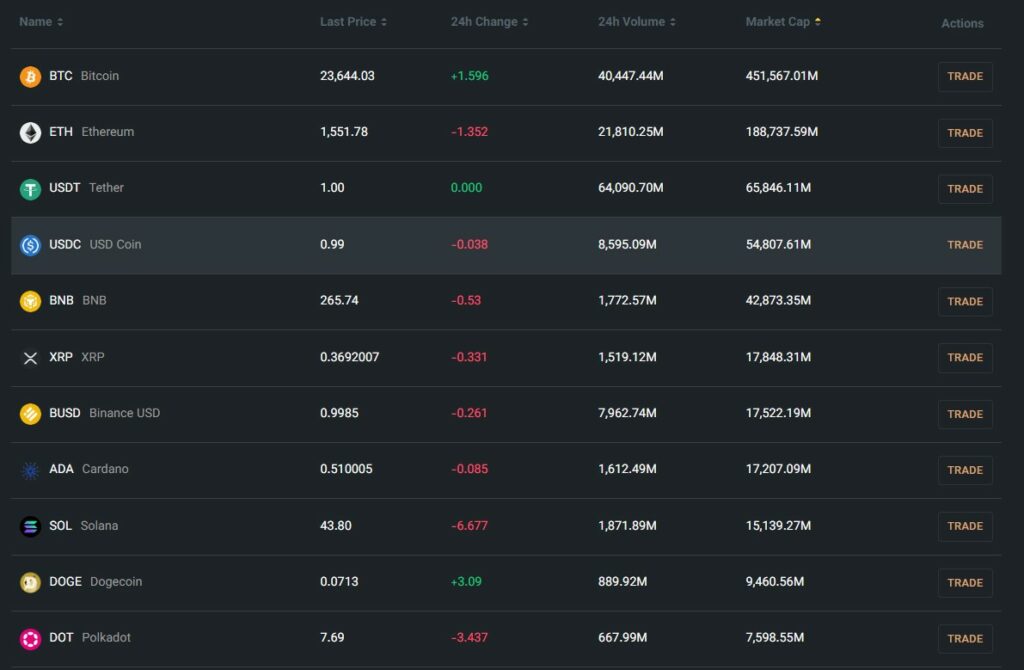The image size is (1024, 670).
Task: Click the BNB yellow logo
Action: [30, 301]
